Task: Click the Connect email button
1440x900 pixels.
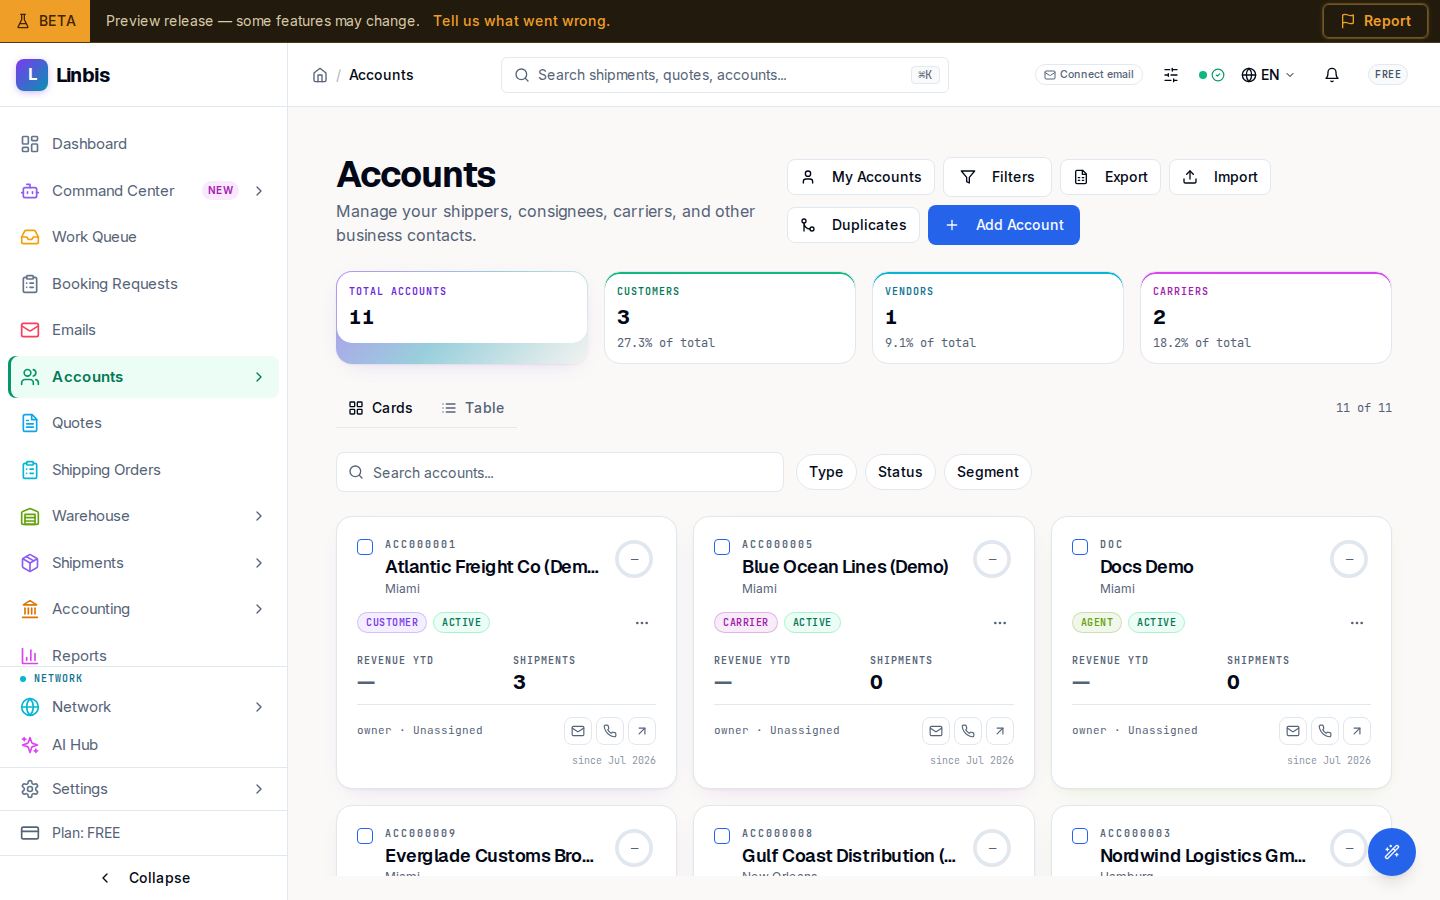Action: 1089,75
